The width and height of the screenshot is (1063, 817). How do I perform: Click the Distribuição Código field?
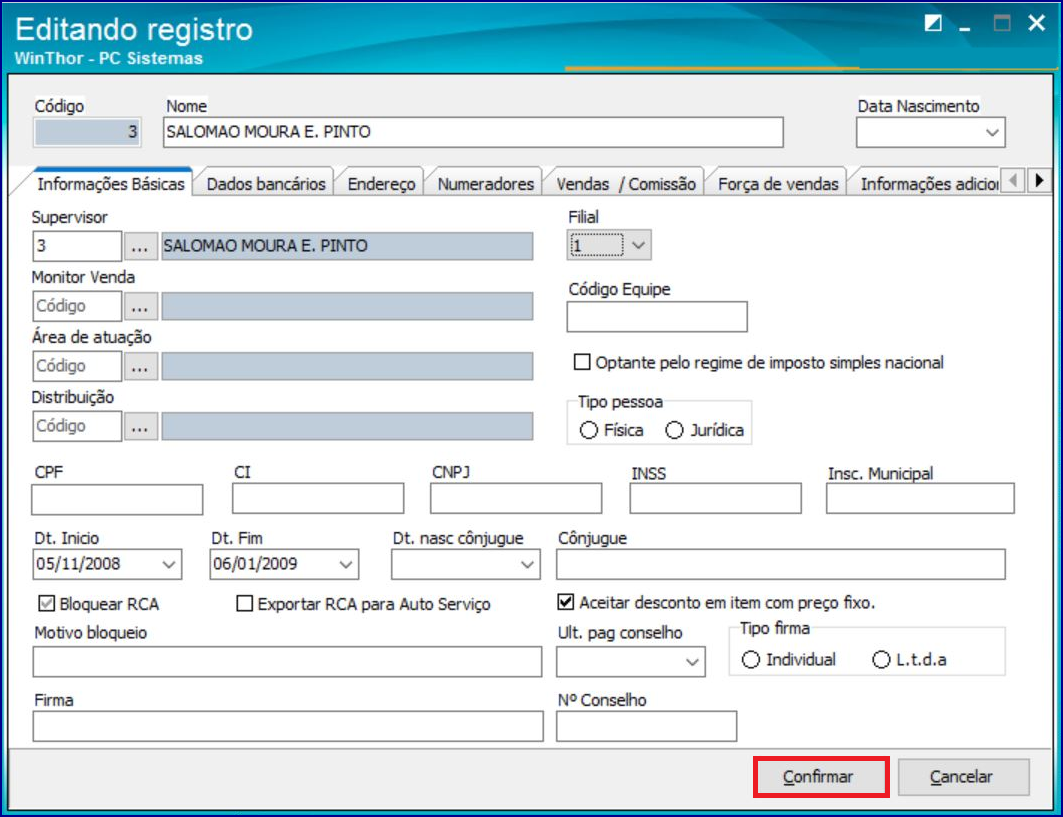77,426
